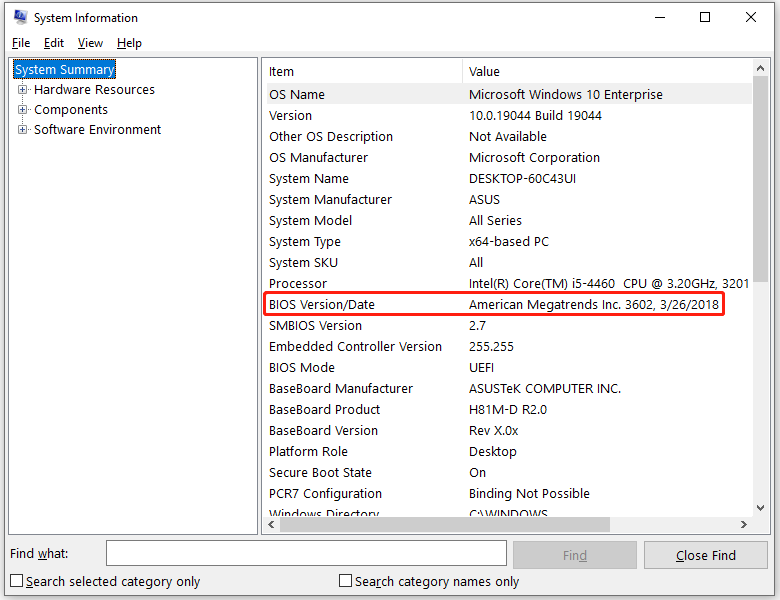Click the horizontal scrollbar thumb
Image resolution: width=780 pixels, height=600 pixels.
pos(445,524)
